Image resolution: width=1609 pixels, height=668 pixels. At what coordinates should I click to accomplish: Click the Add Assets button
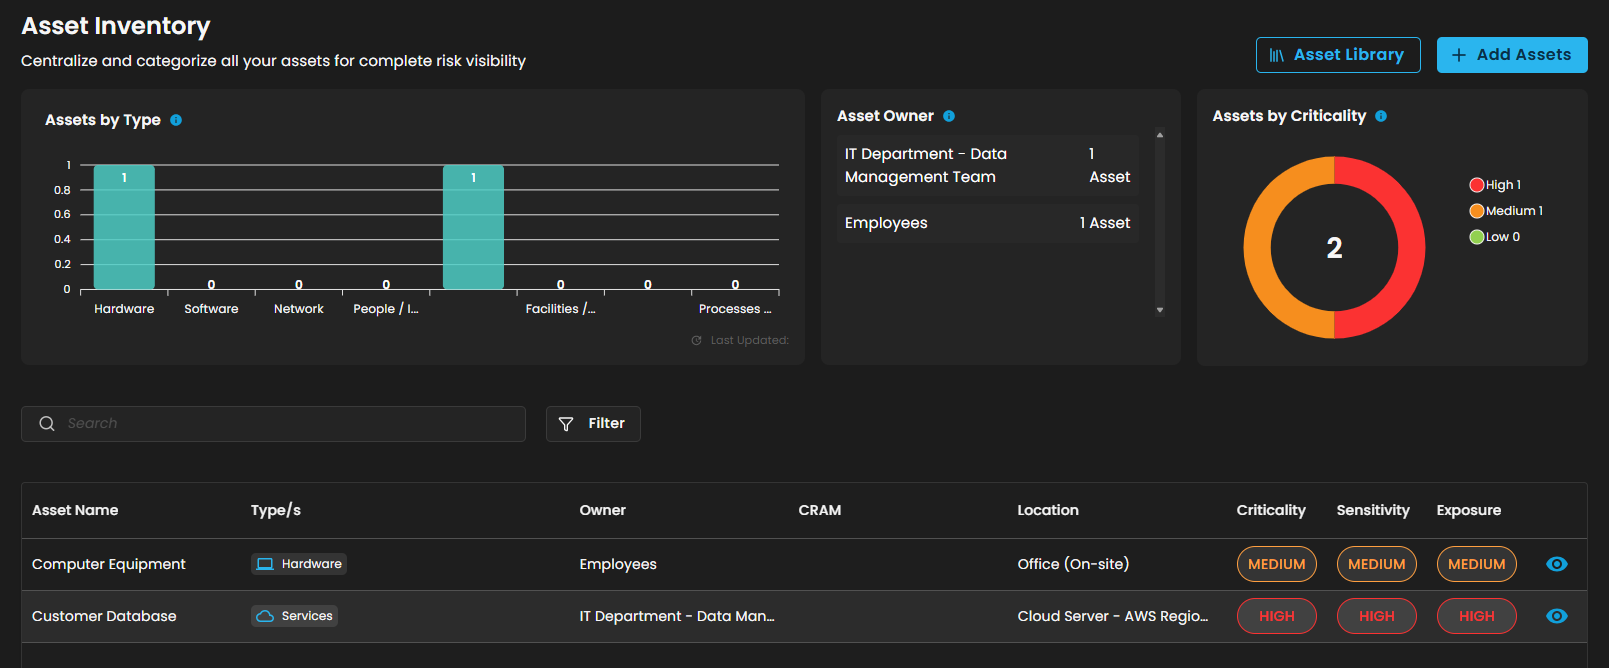point(1511,55)
